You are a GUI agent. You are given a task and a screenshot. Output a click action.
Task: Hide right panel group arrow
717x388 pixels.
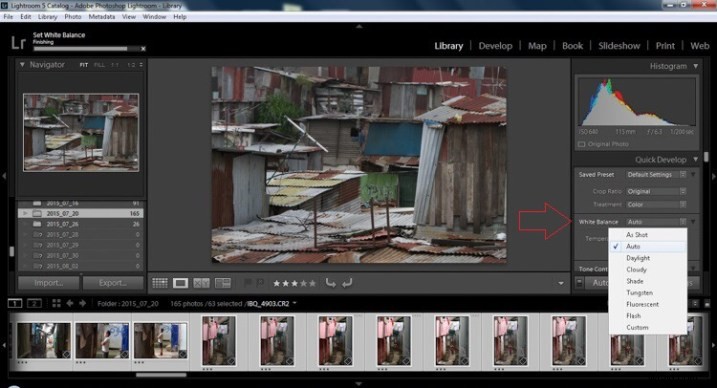(713, 176)
